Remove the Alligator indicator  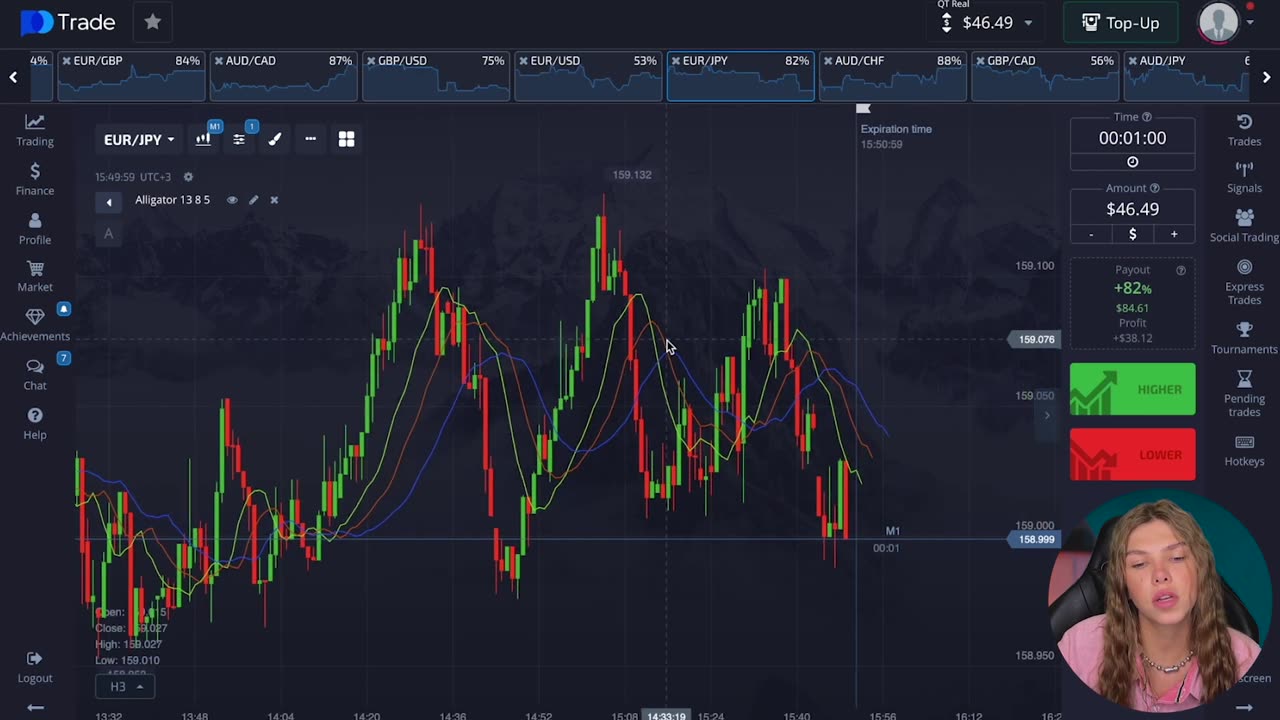274,200
